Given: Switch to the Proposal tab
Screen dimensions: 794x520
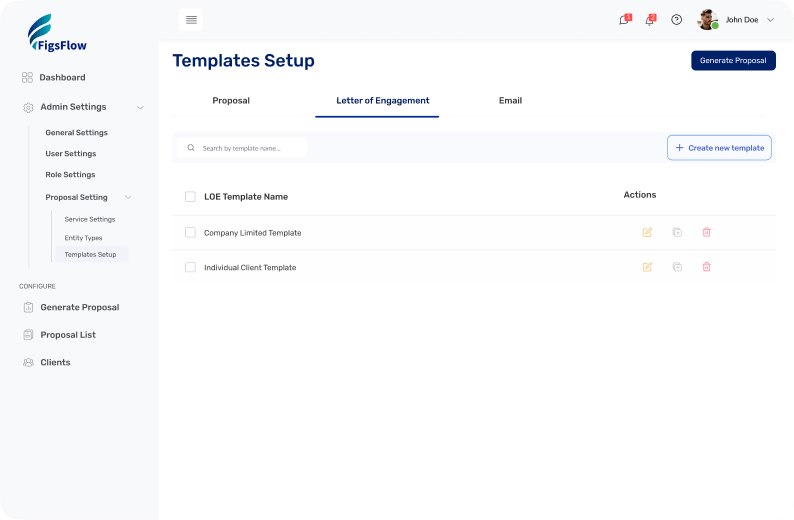Looking at the screenshot, I should [231, 101].
